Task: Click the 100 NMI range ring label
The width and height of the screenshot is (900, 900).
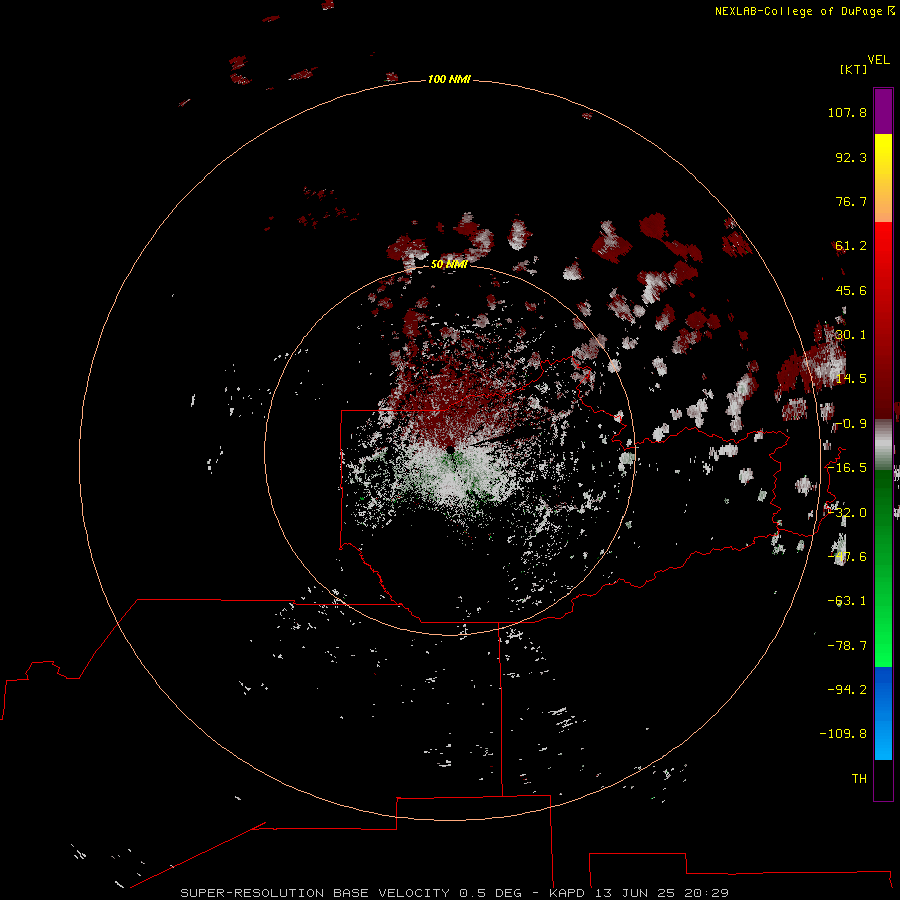Action: tap(449, 79)
